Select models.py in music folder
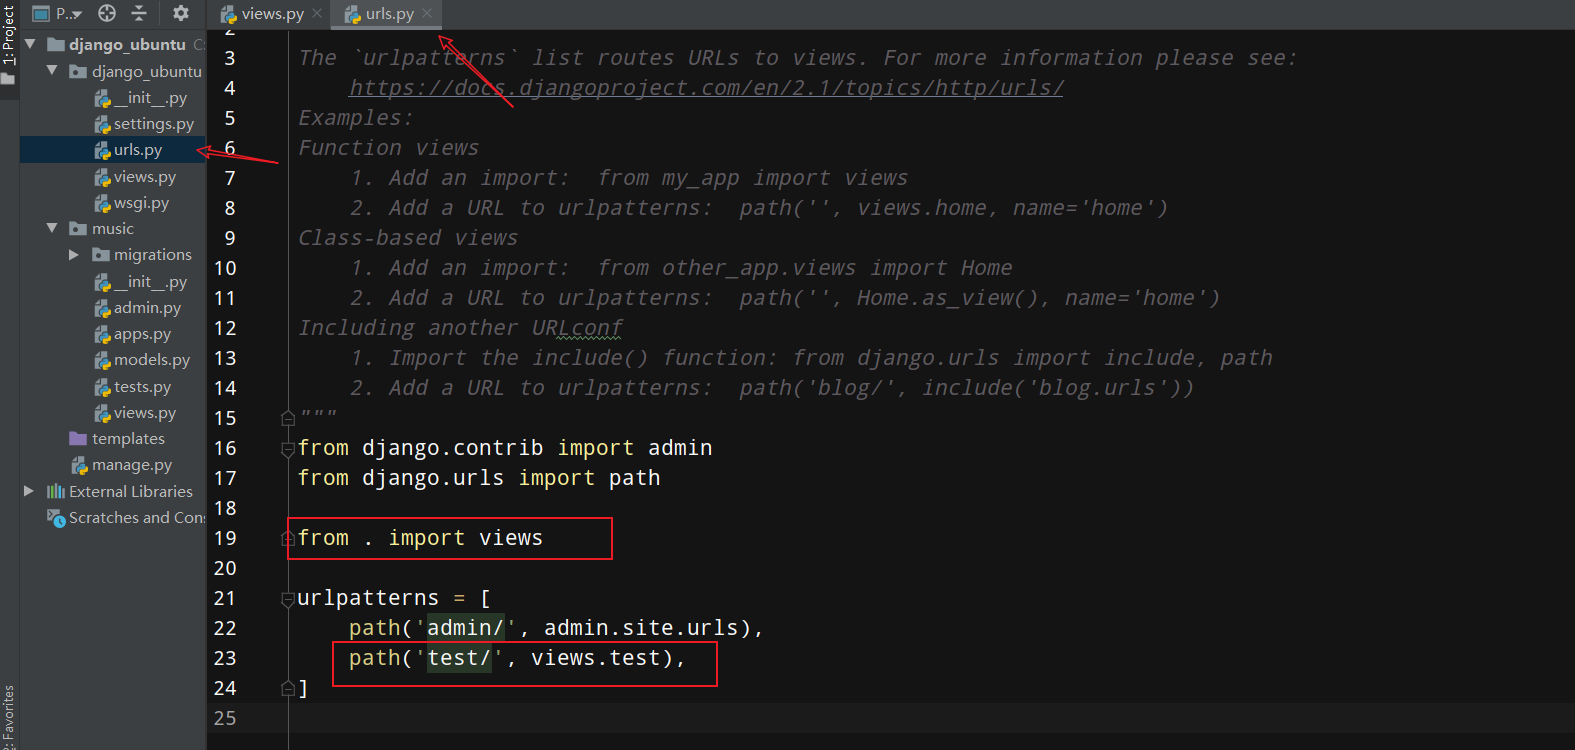The image size is (1575, 750). coord(152,360)
